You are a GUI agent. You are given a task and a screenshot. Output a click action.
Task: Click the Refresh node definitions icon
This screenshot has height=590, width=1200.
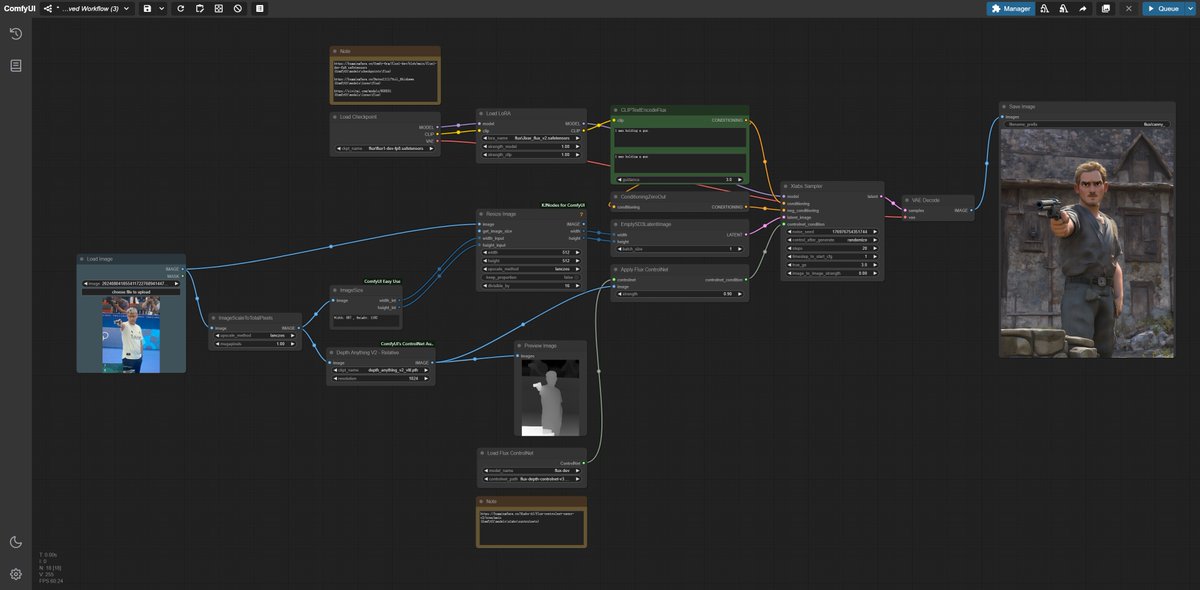tap(181, 8)
